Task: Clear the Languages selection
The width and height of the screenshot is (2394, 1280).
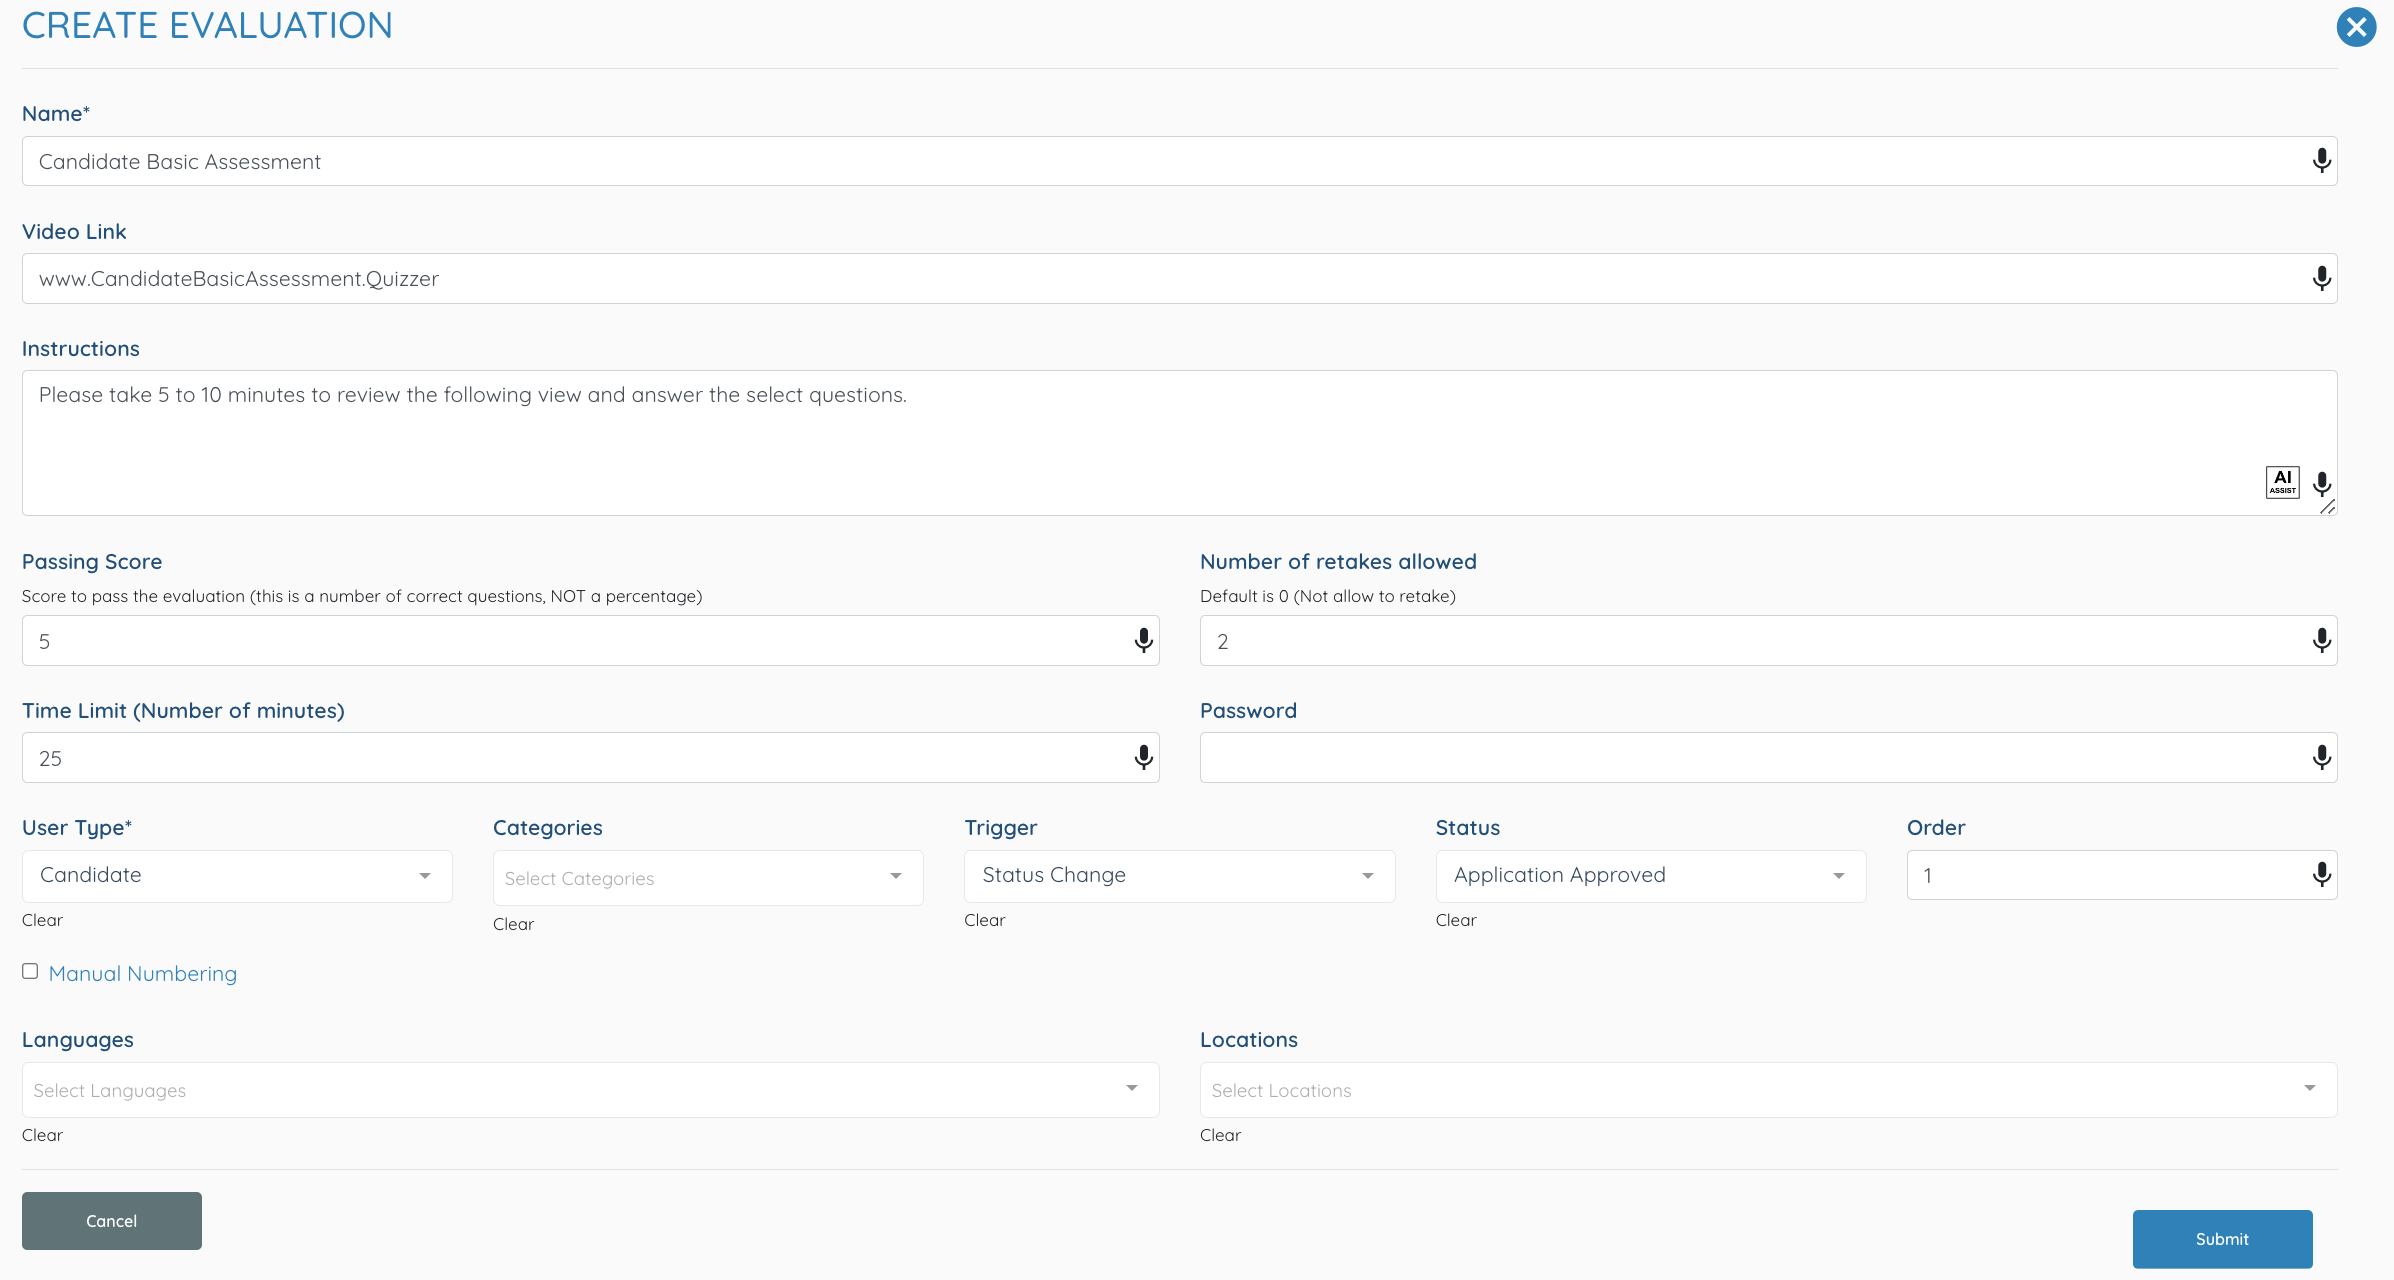Action: tap(42, 1135)
